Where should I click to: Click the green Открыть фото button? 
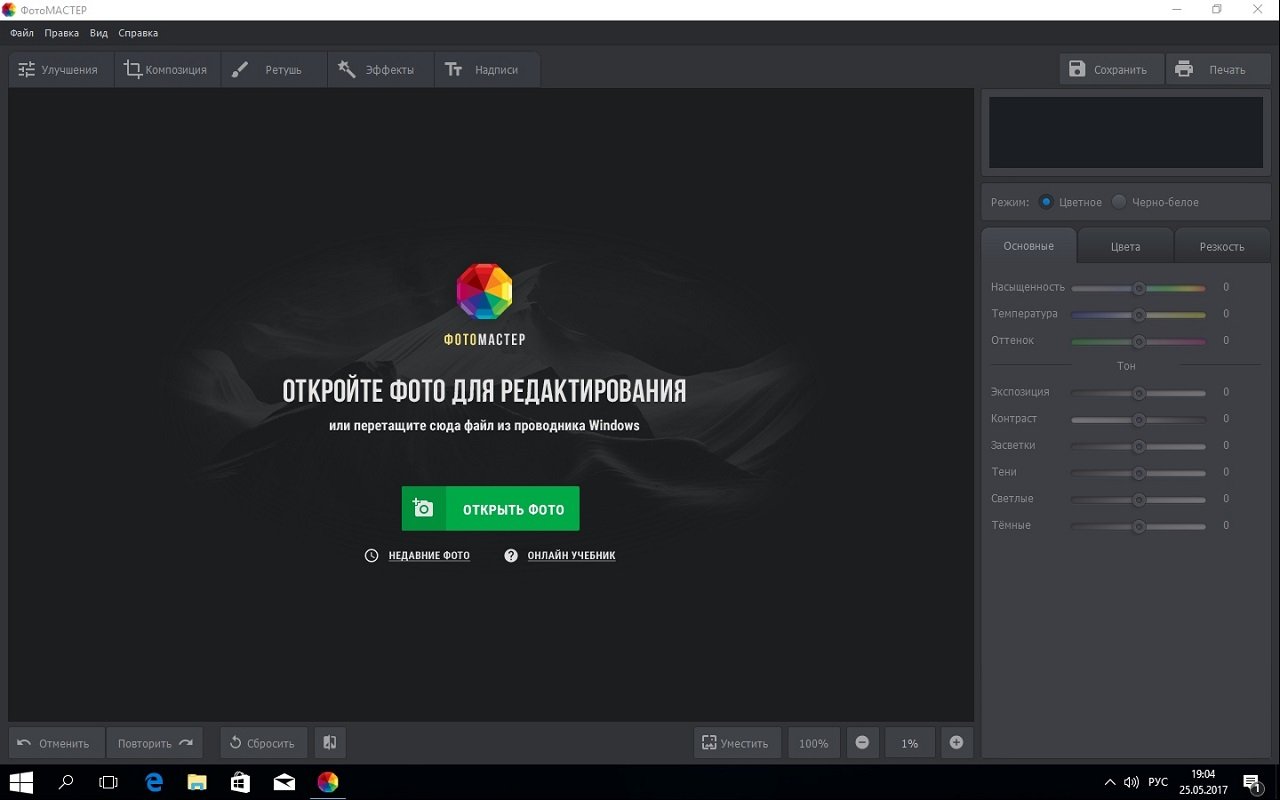490,509
